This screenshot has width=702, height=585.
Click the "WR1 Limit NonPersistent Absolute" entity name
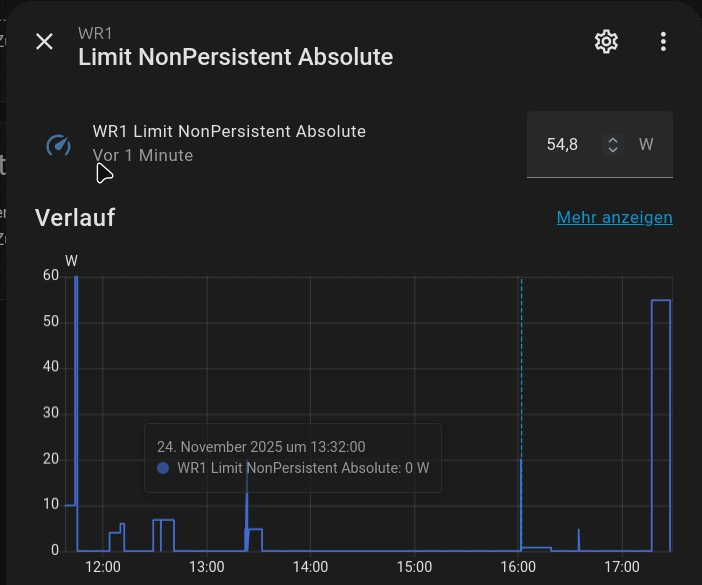click(229, 131)
